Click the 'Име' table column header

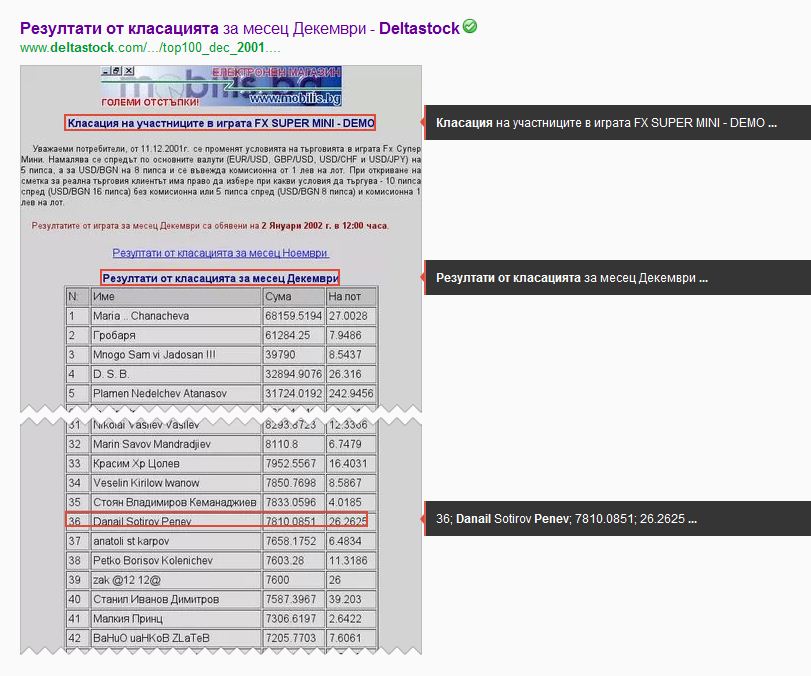176,297
